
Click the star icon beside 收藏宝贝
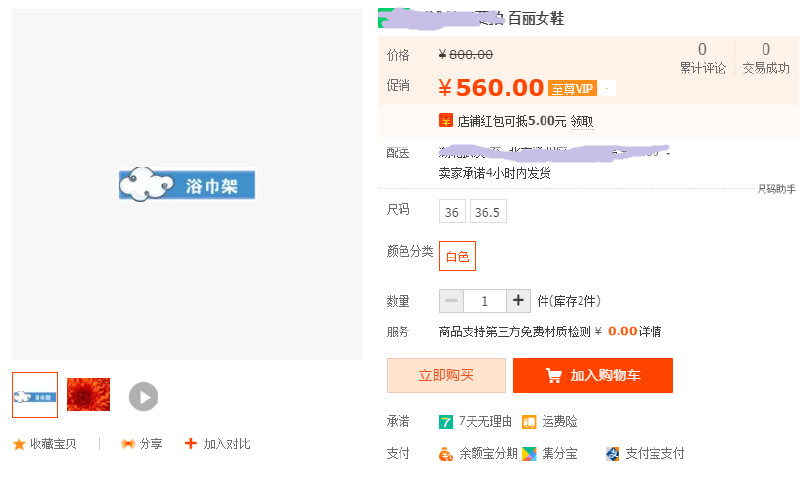point(19,444)
